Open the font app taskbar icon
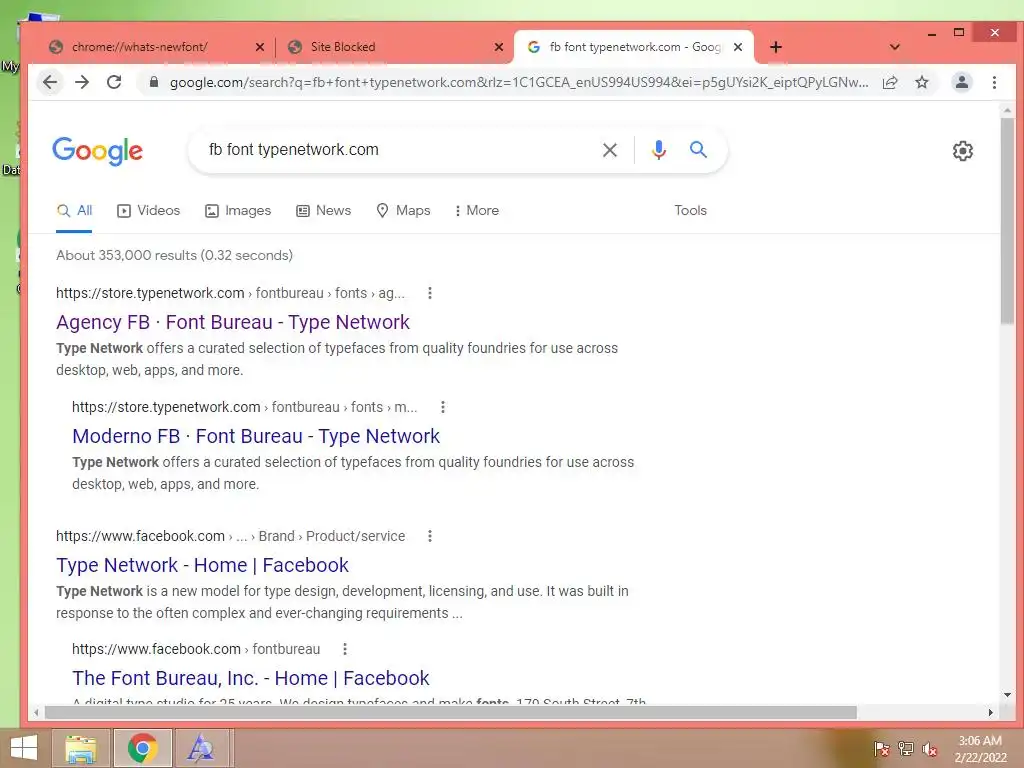Screen dimensions: 1024x768 click(201, 748)
